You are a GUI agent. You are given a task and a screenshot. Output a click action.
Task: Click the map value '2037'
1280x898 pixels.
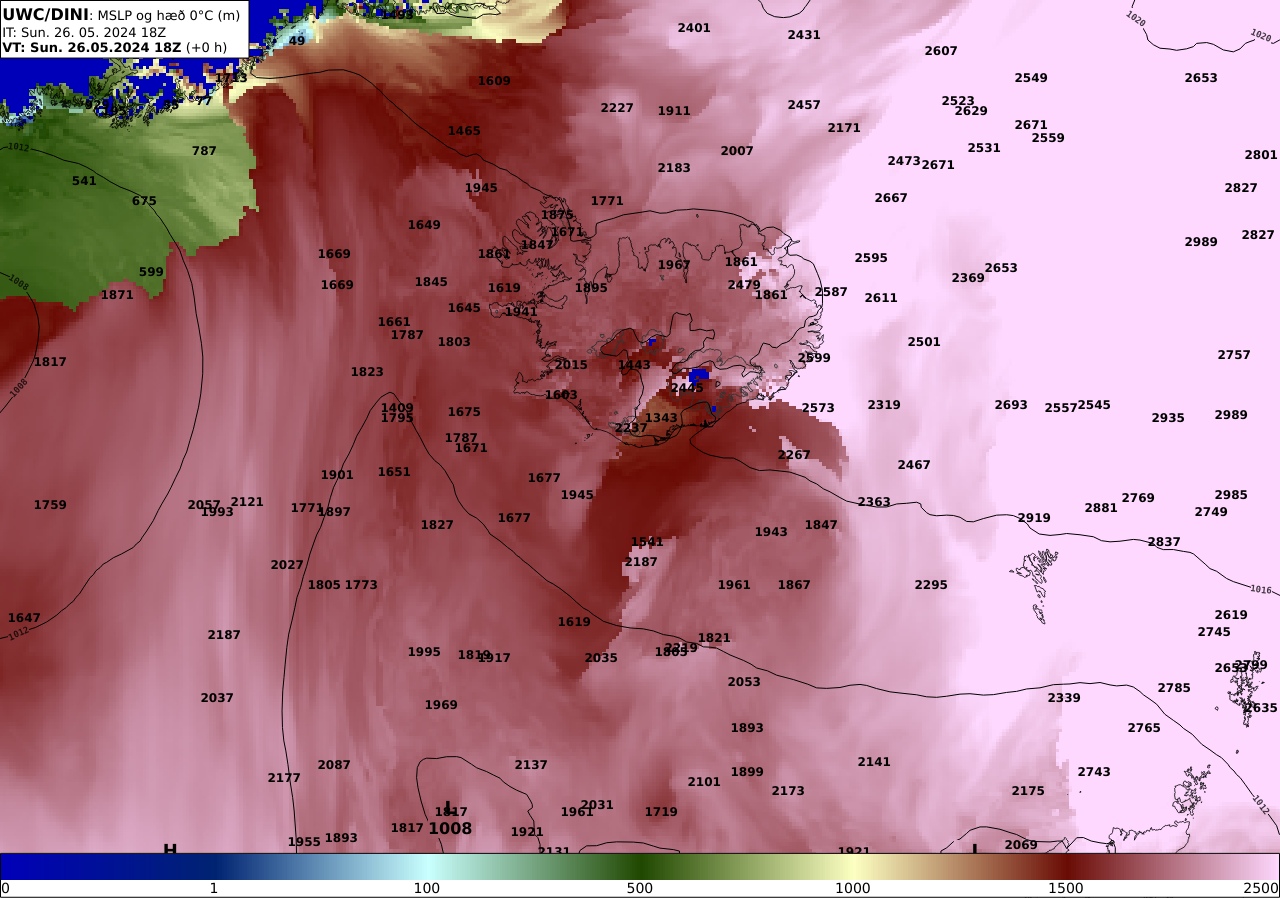pos(217,698)
